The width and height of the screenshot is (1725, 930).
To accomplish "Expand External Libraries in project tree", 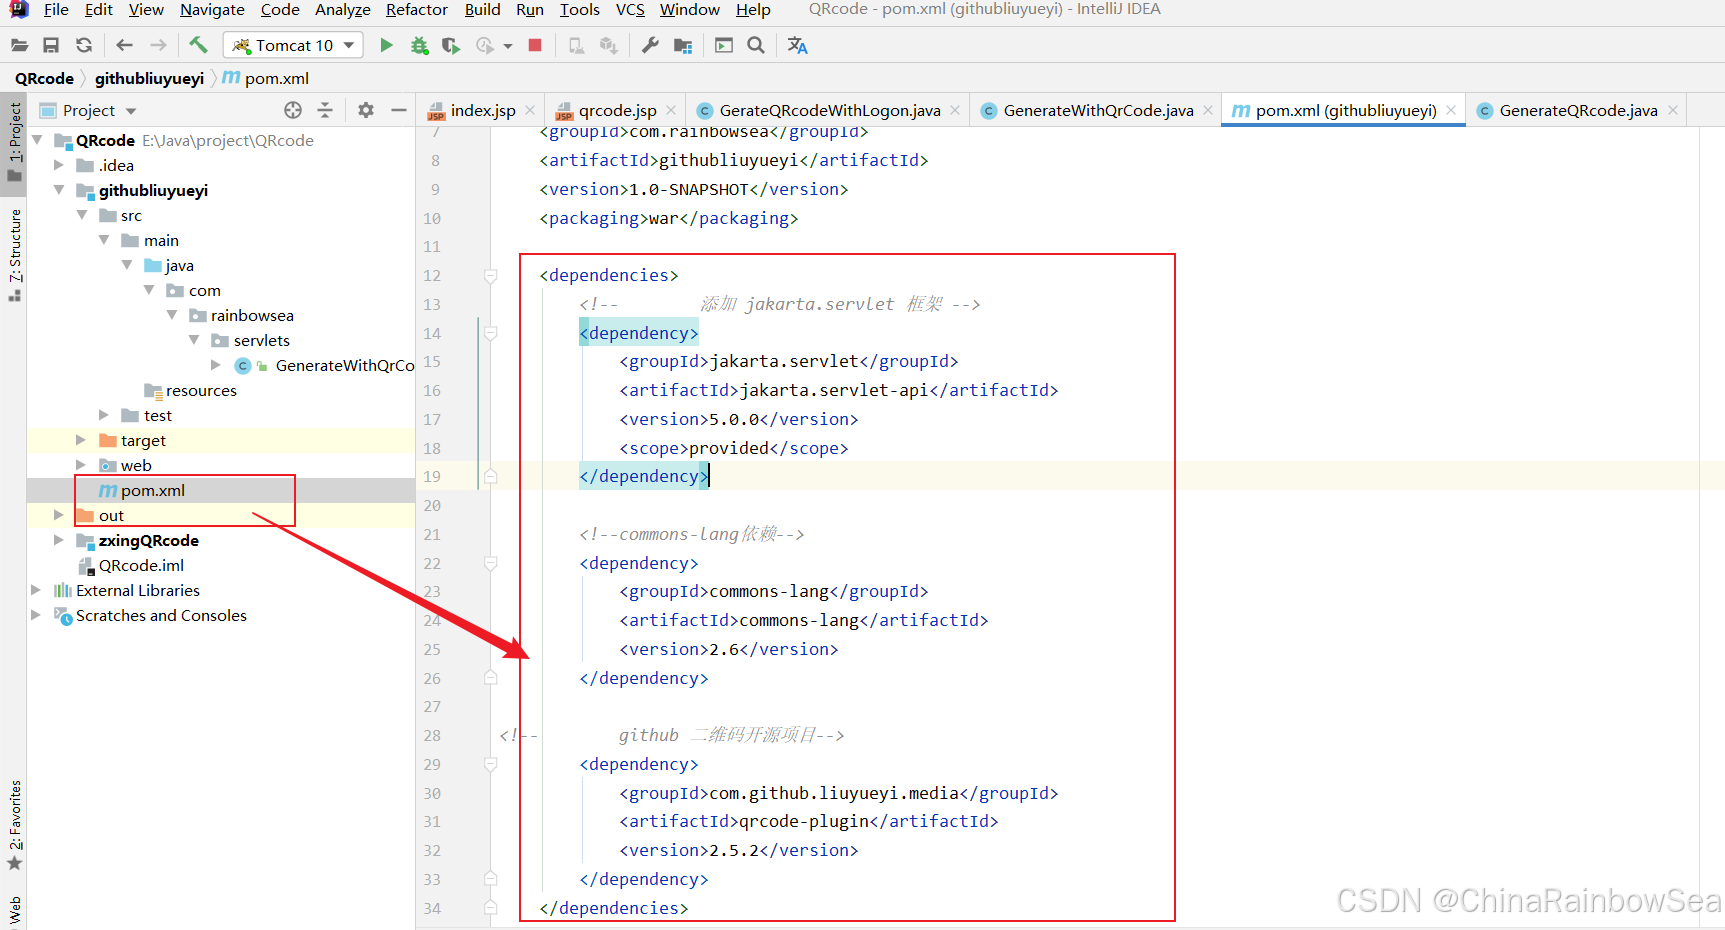I will point(36,590).
